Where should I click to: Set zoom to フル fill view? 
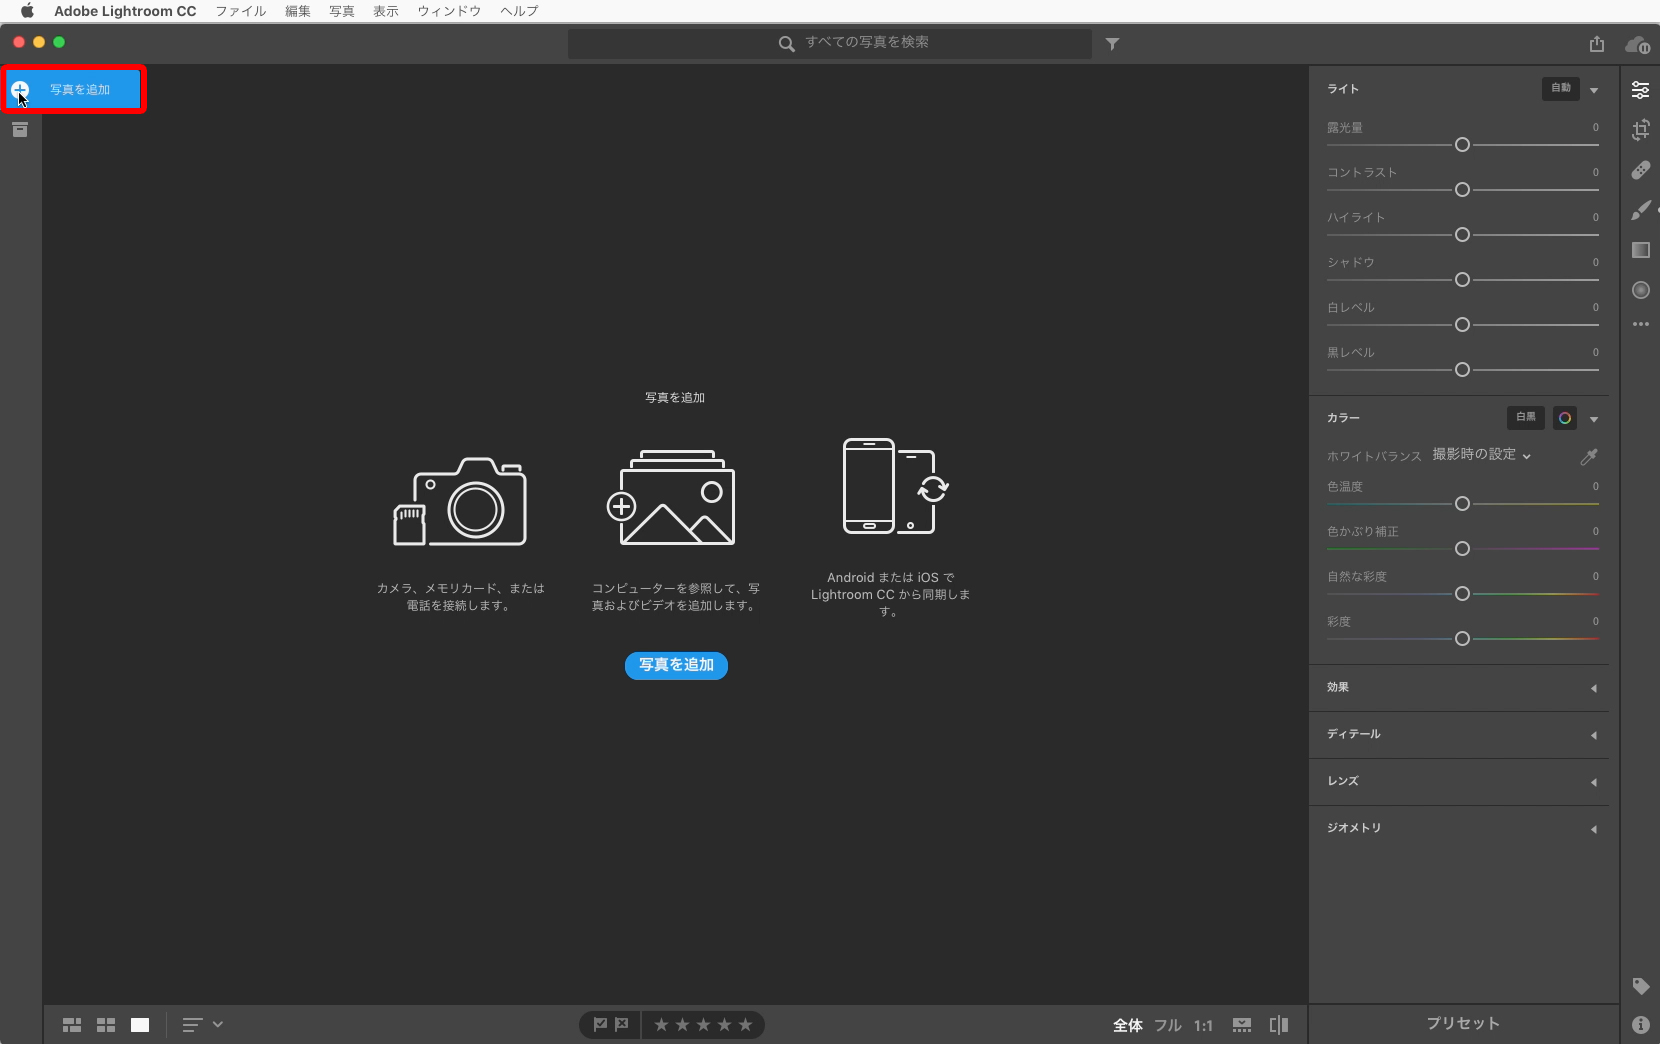tap(1168, 1025)
